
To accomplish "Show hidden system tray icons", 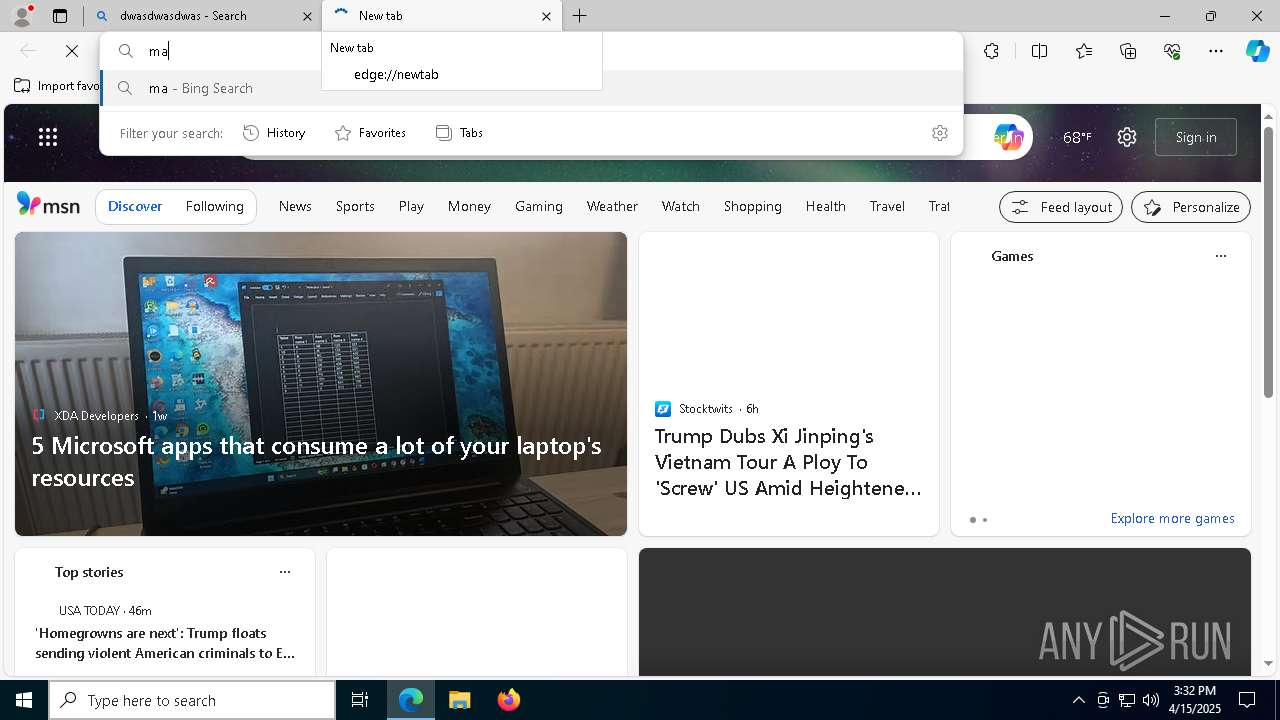I will [x=1078, y=700].
